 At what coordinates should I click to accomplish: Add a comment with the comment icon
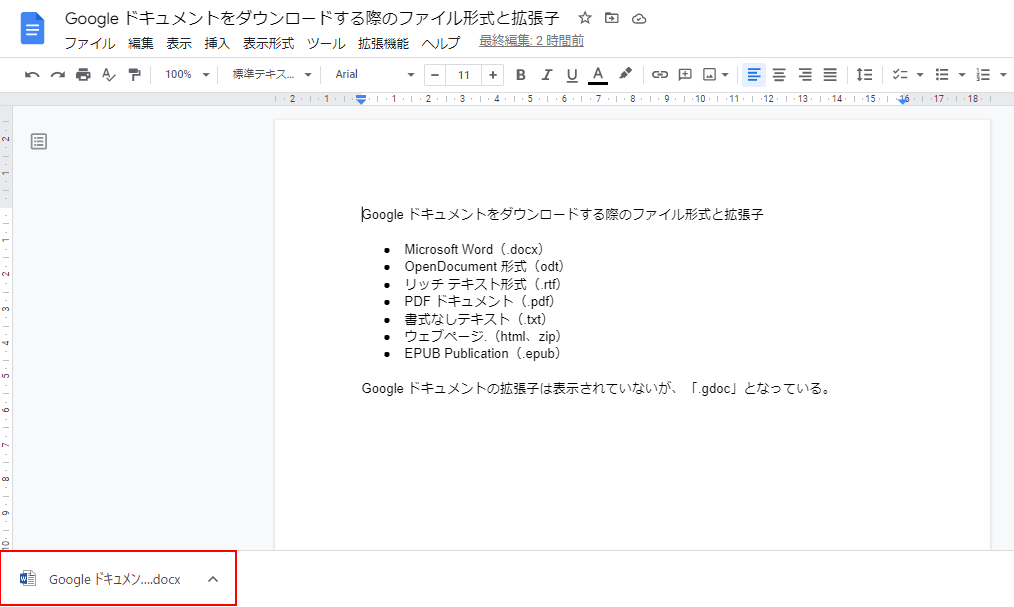click(x=683, y=74)
